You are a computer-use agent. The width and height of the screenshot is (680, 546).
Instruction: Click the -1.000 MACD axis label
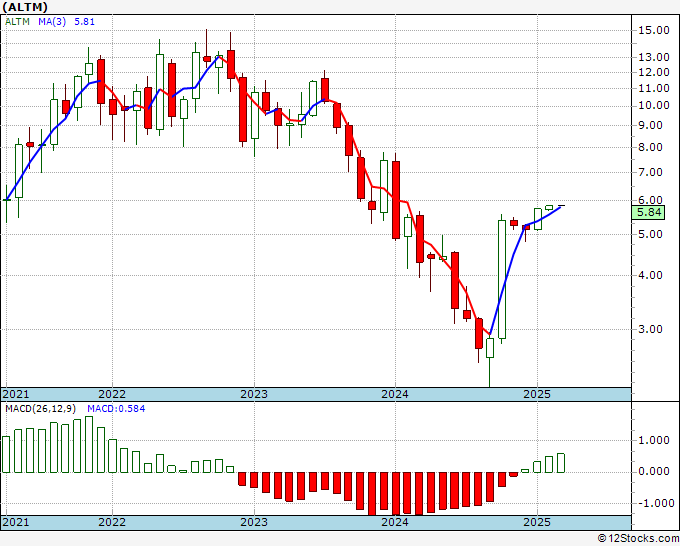[x=652, y=503]
